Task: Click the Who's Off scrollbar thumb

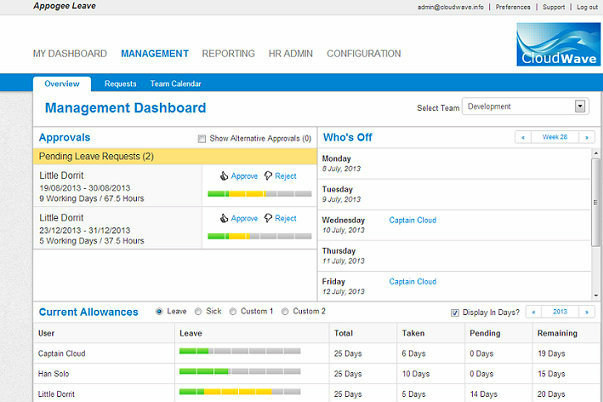Action: coord(596,202)
